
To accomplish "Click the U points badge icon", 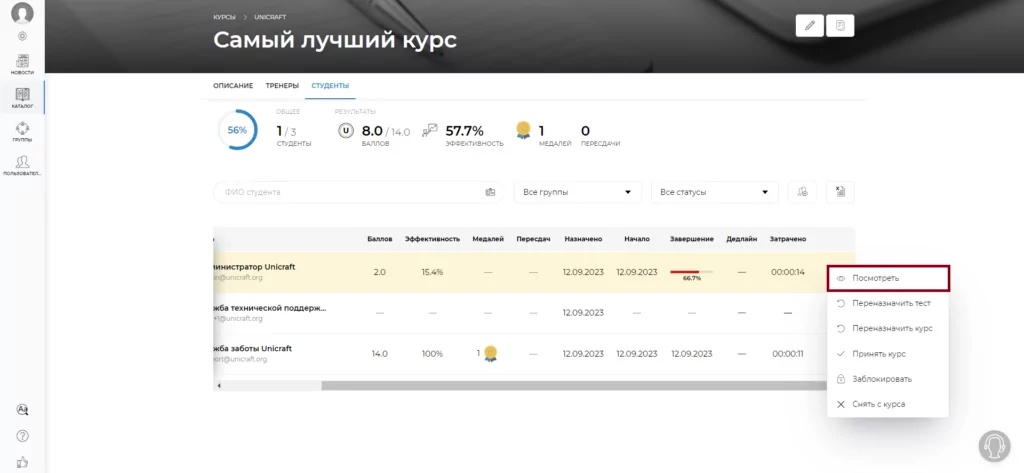I will [345, 131].
